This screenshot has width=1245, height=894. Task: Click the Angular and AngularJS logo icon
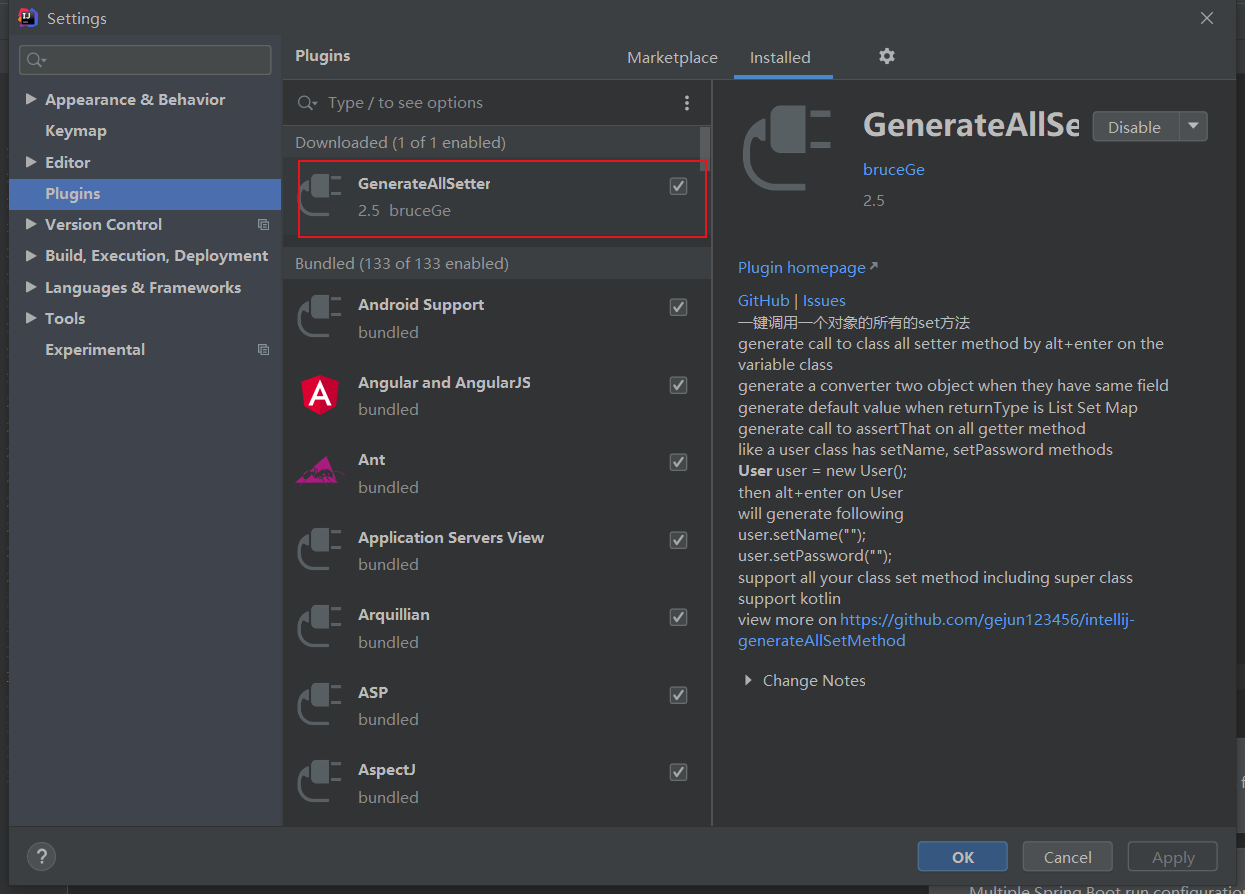(321, 395)
